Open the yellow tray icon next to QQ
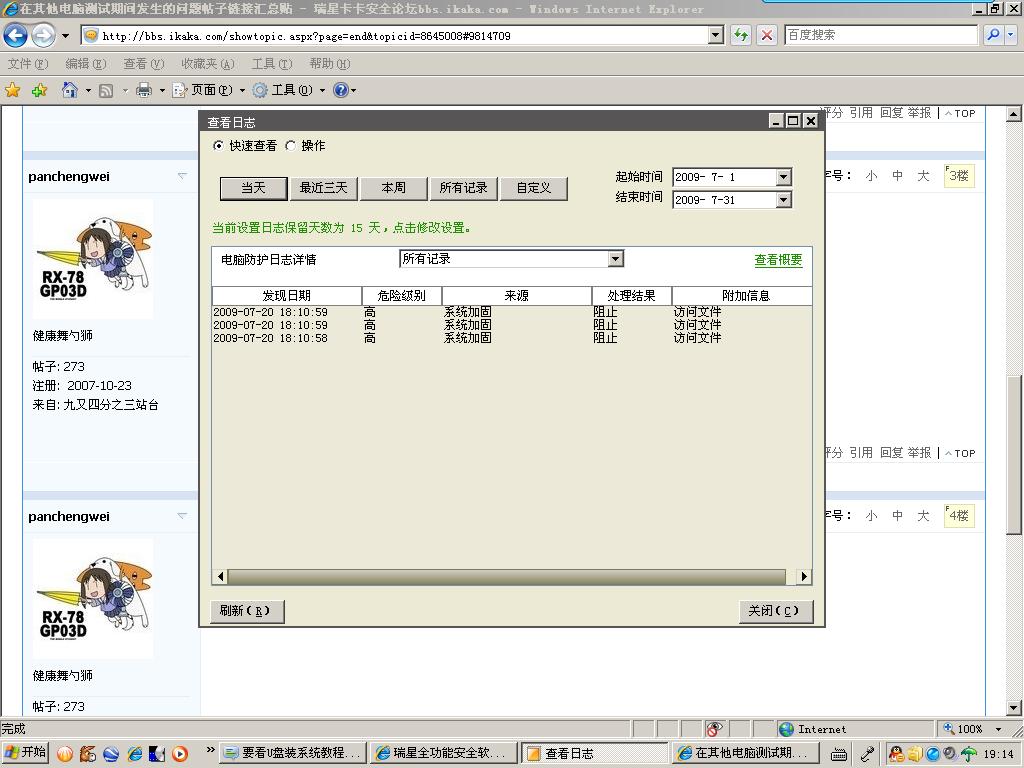The height and width of the screenshot is (768, 1024). tap(914, 754)
